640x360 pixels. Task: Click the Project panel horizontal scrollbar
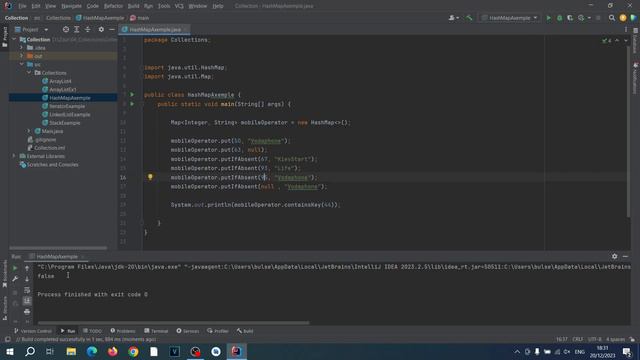(x=58, y=248)
